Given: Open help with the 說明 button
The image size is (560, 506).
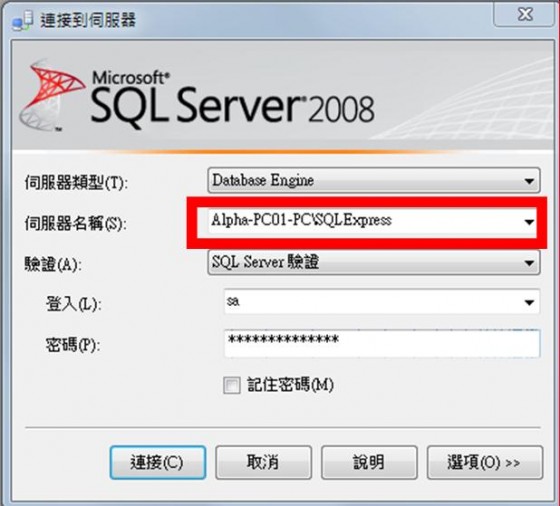Looking at the screenshot, I should click(369, 462).
